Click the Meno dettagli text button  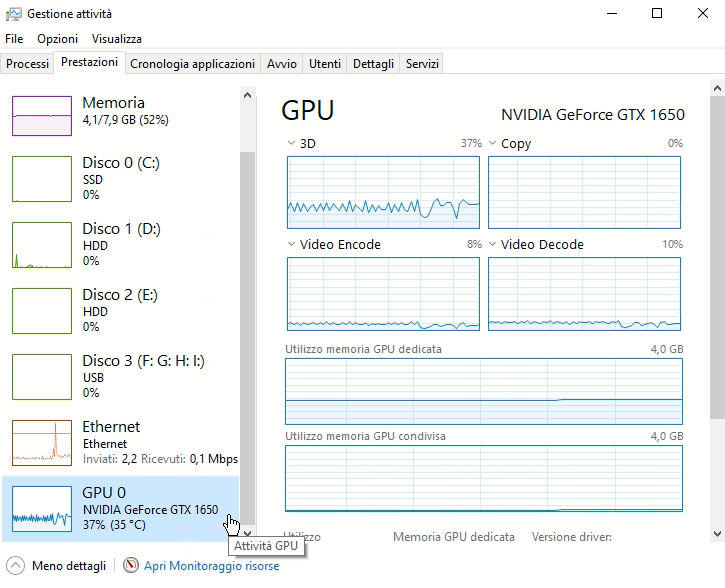pyautogui.click(x=69, y=566)
